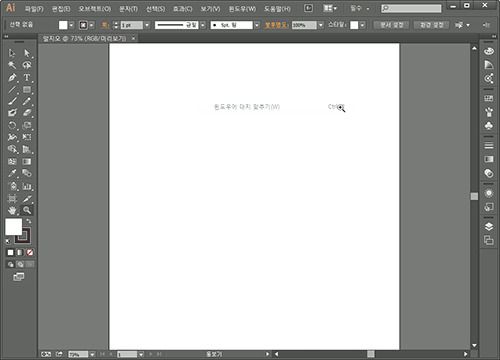Open stroke color dropdown in control bar

click(x=92, y=25)
